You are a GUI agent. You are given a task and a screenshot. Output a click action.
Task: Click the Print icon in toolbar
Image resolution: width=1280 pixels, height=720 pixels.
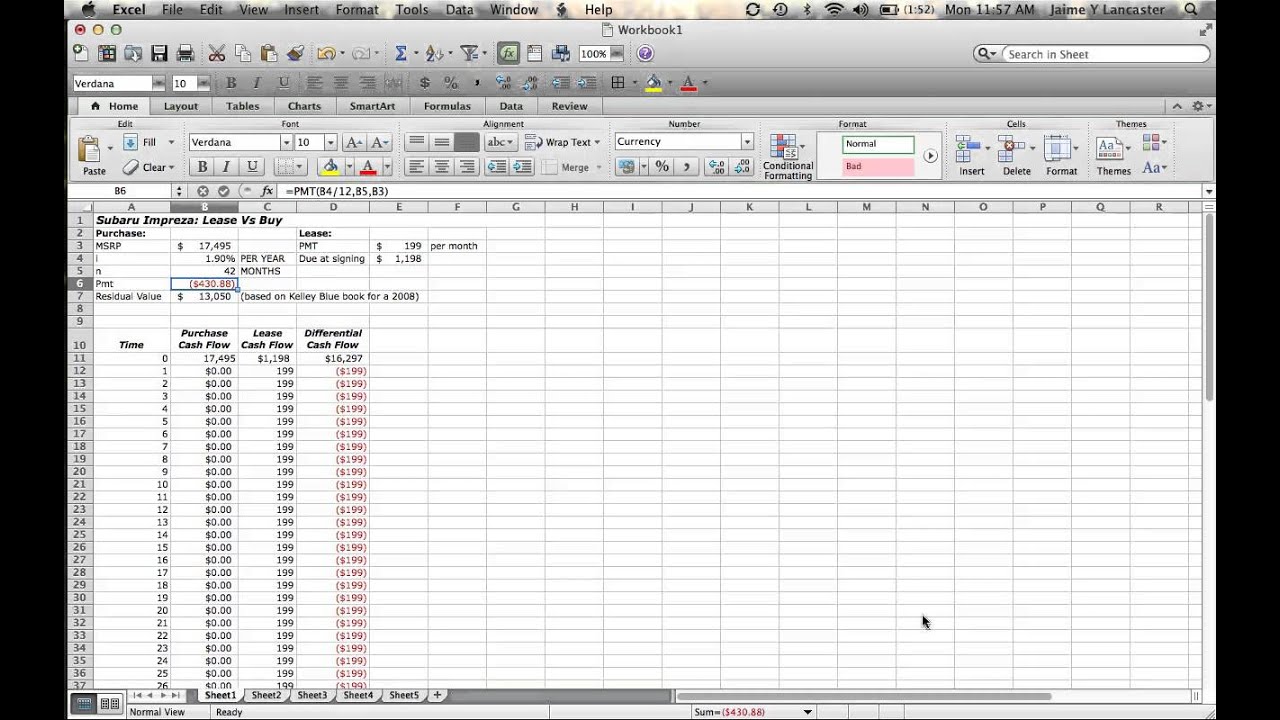tap(185, 54)
